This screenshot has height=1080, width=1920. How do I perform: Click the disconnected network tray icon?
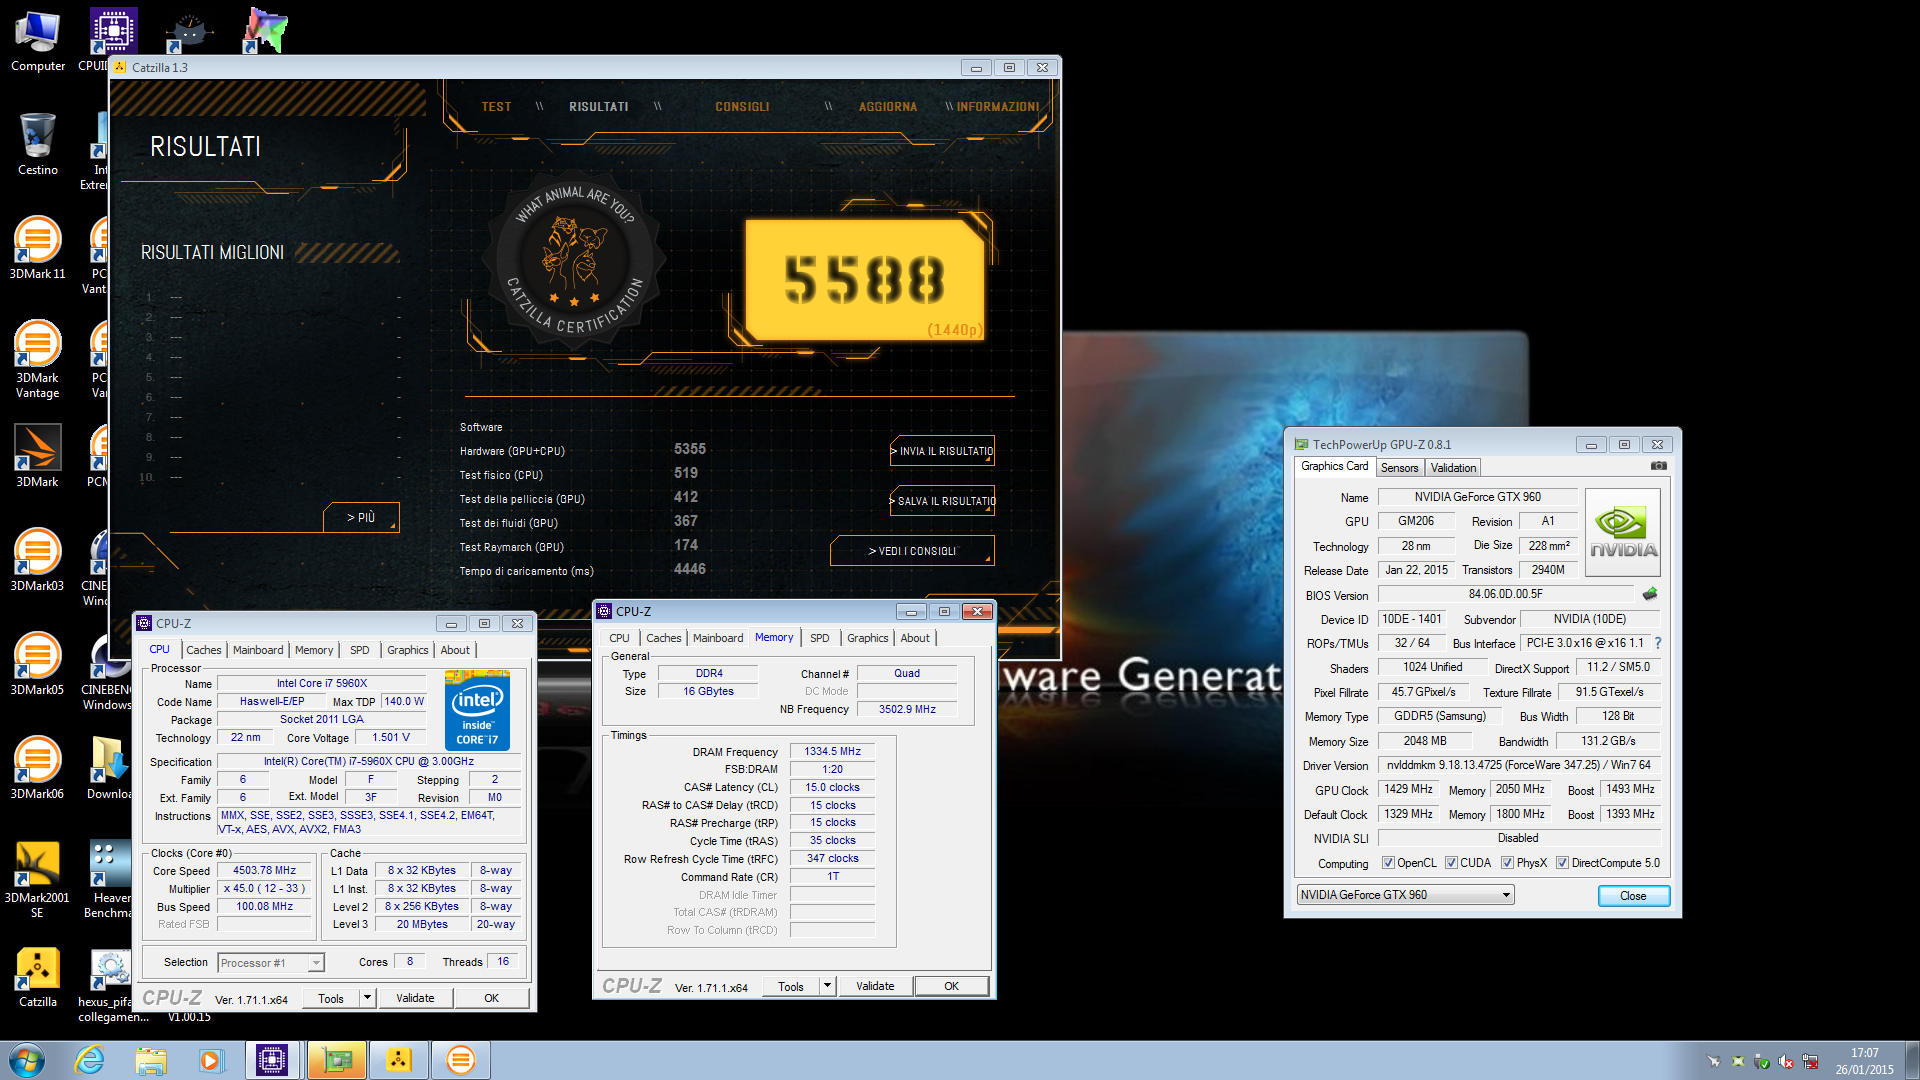[1810, 1062]
